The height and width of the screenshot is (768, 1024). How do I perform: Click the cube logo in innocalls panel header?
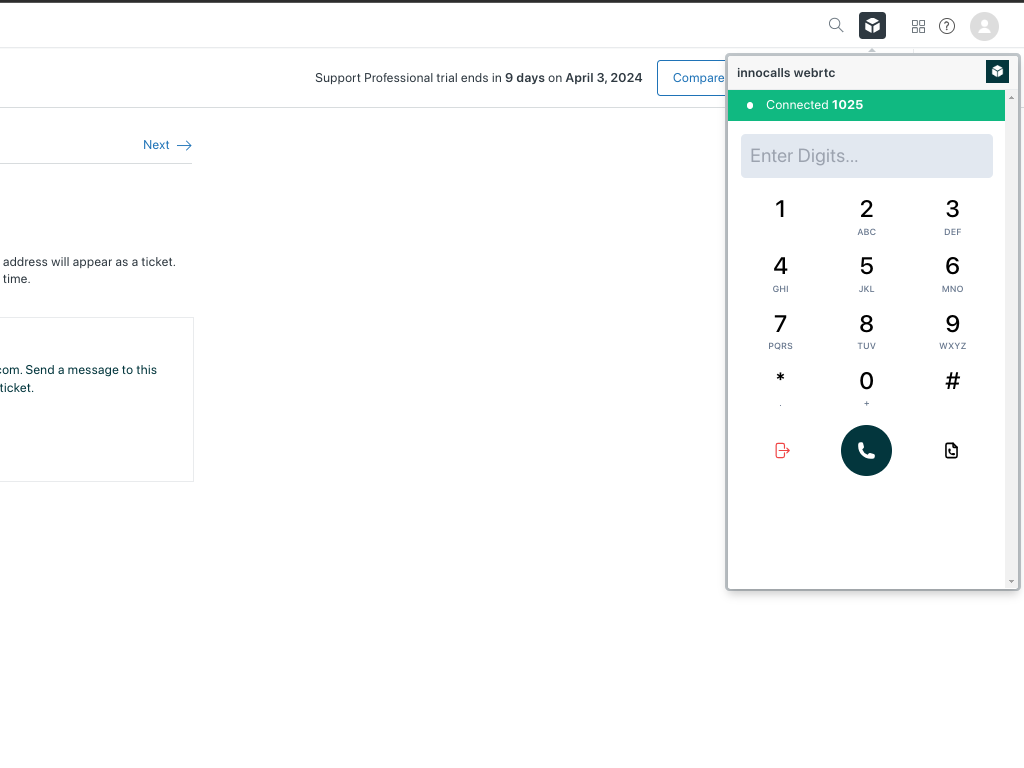pyautogui.click(x=997, y=72)
